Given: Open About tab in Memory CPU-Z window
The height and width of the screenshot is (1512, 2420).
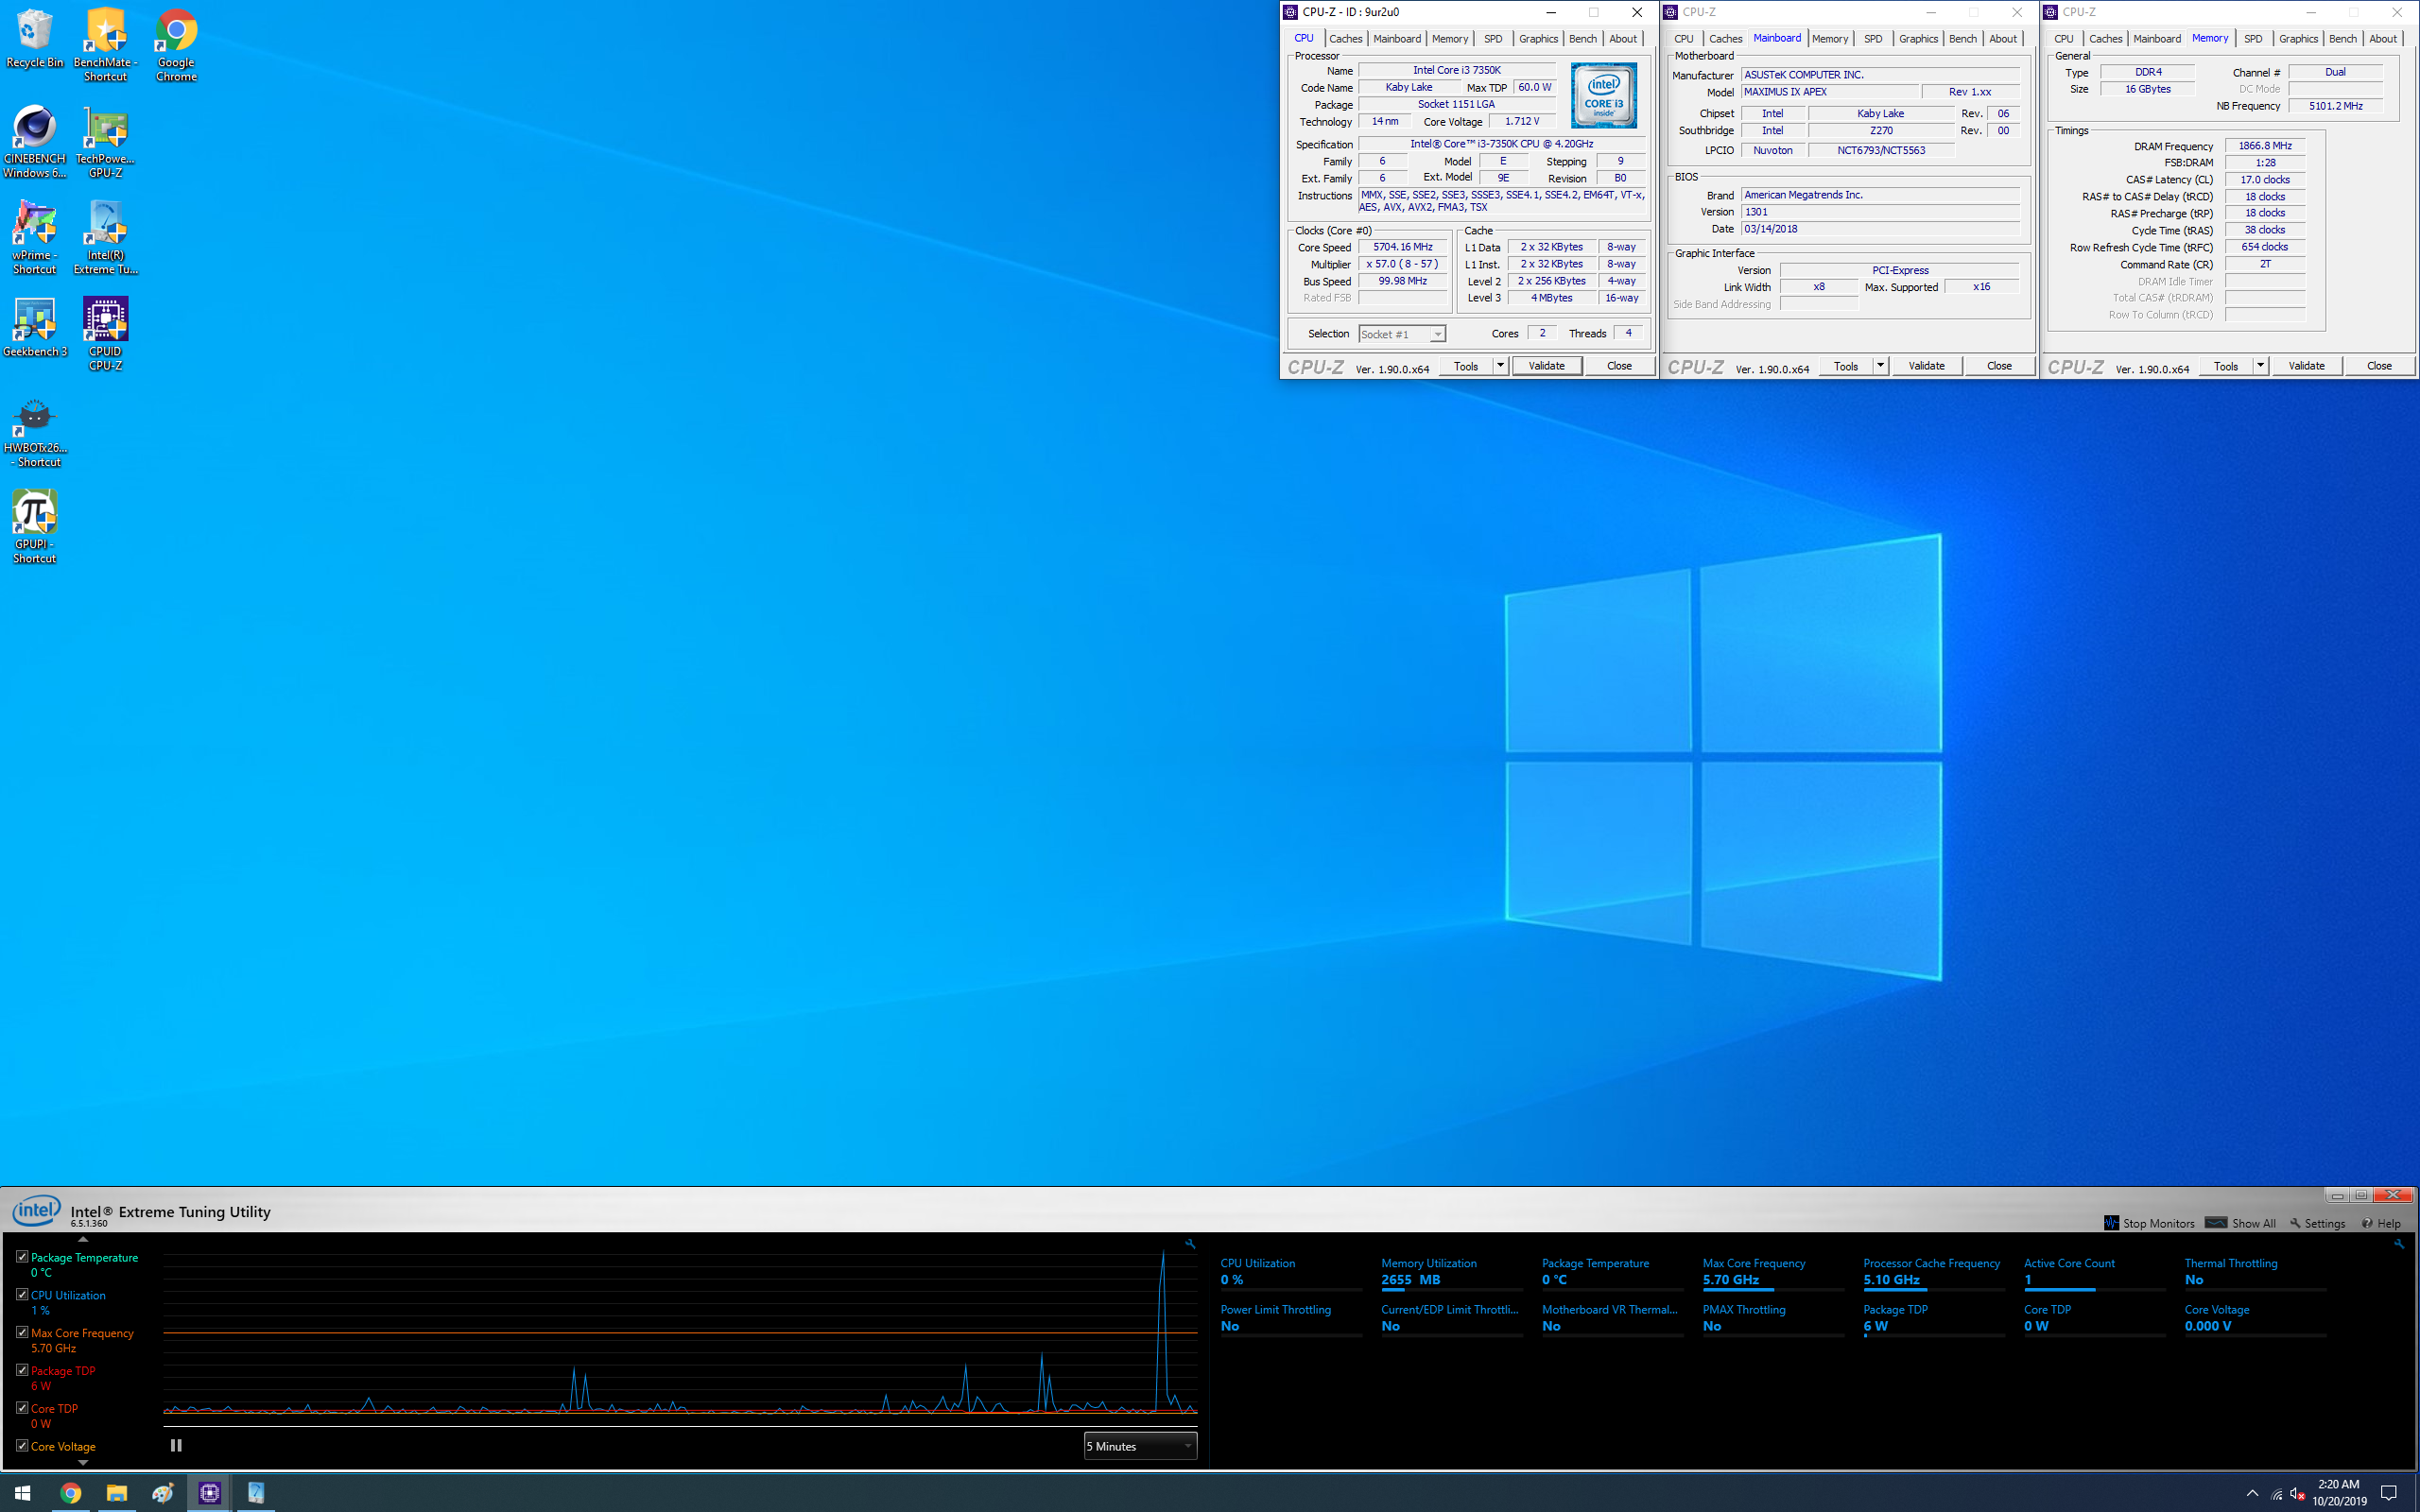Looking at the screenshot, I should [2383, 39].
